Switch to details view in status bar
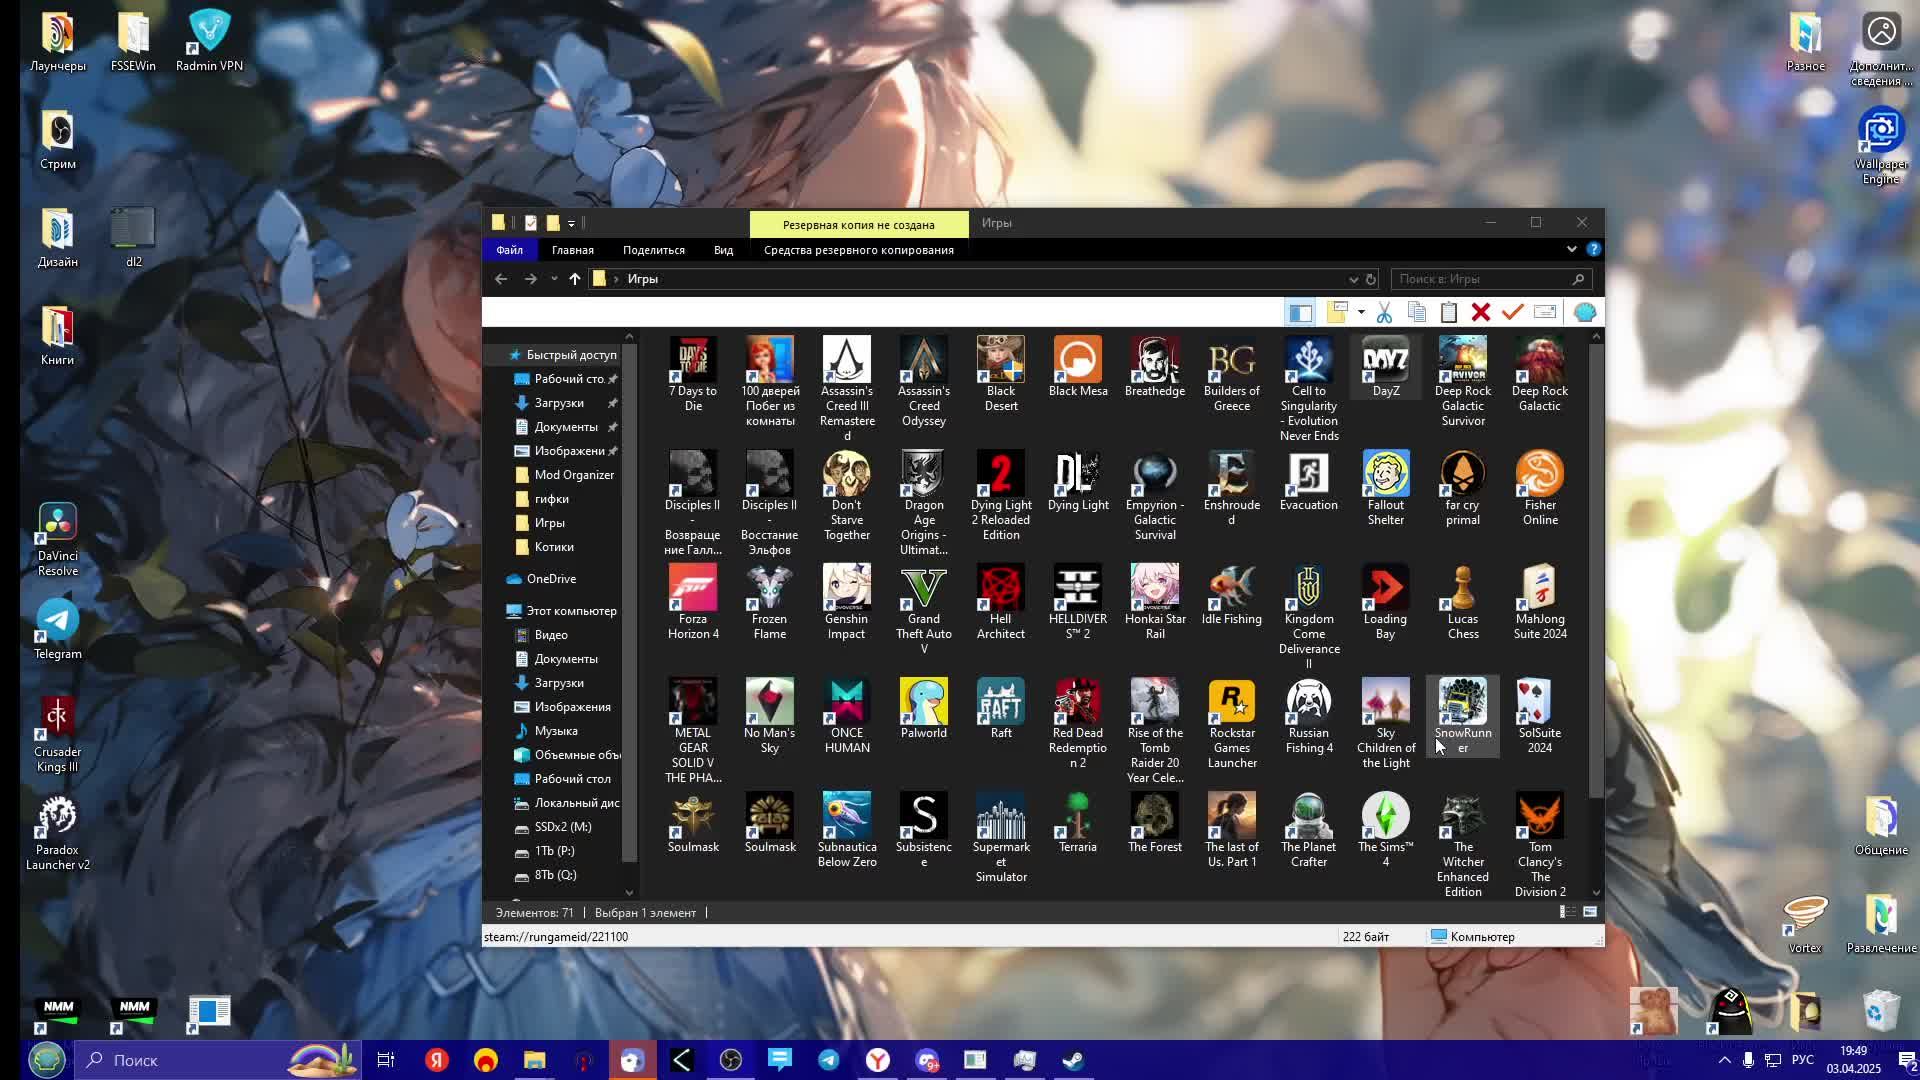Viewport: 1920px width, 1080px height. tap(1567, 912)
